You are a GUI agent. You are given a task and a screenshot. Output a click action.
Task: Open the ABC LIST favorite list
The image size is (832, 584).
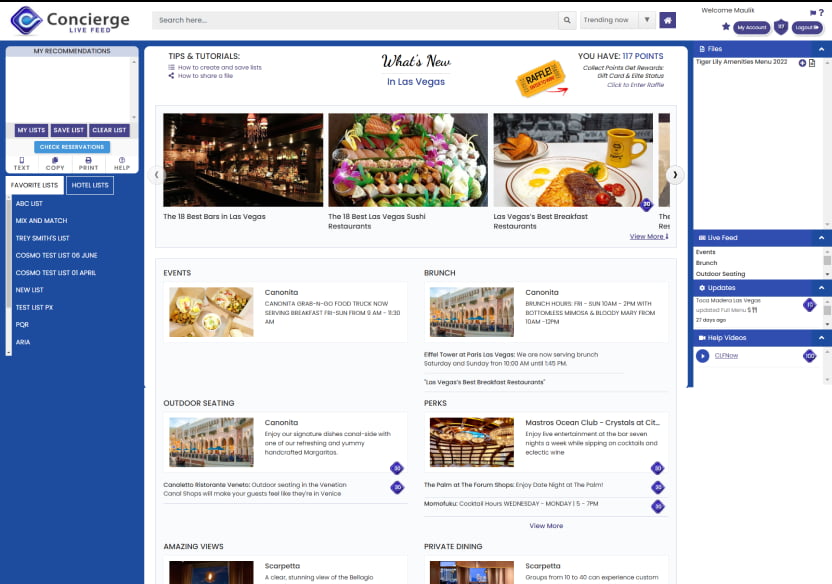point(29,204)
